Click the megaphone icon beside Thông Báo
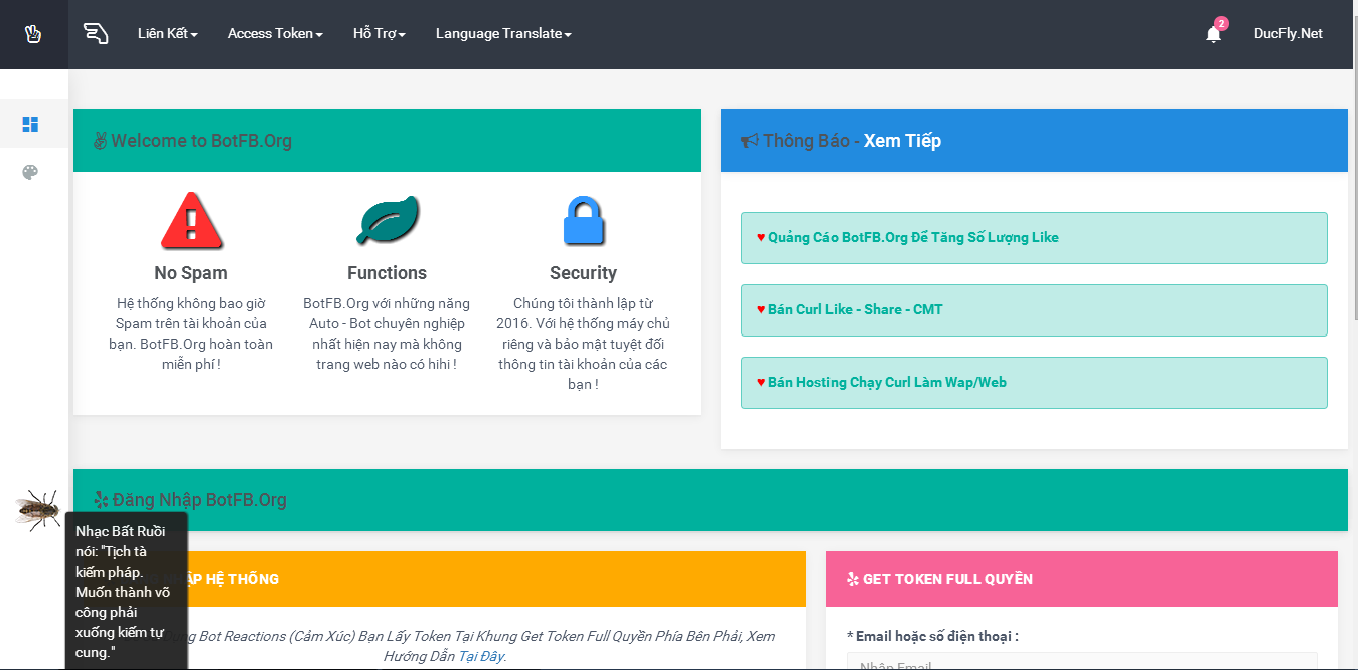The height and width of the screenshot is (670, 1358). (x=750, y=141)
